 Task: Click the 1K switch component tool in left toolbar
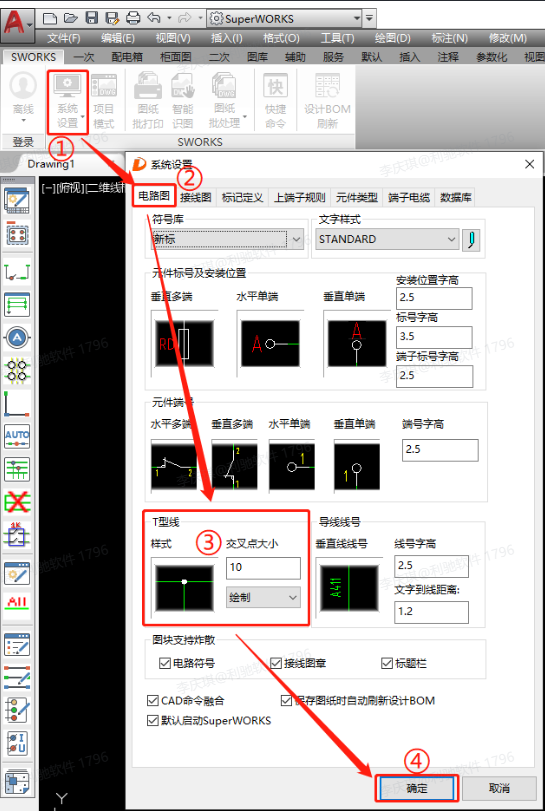(x=17, y=534)
